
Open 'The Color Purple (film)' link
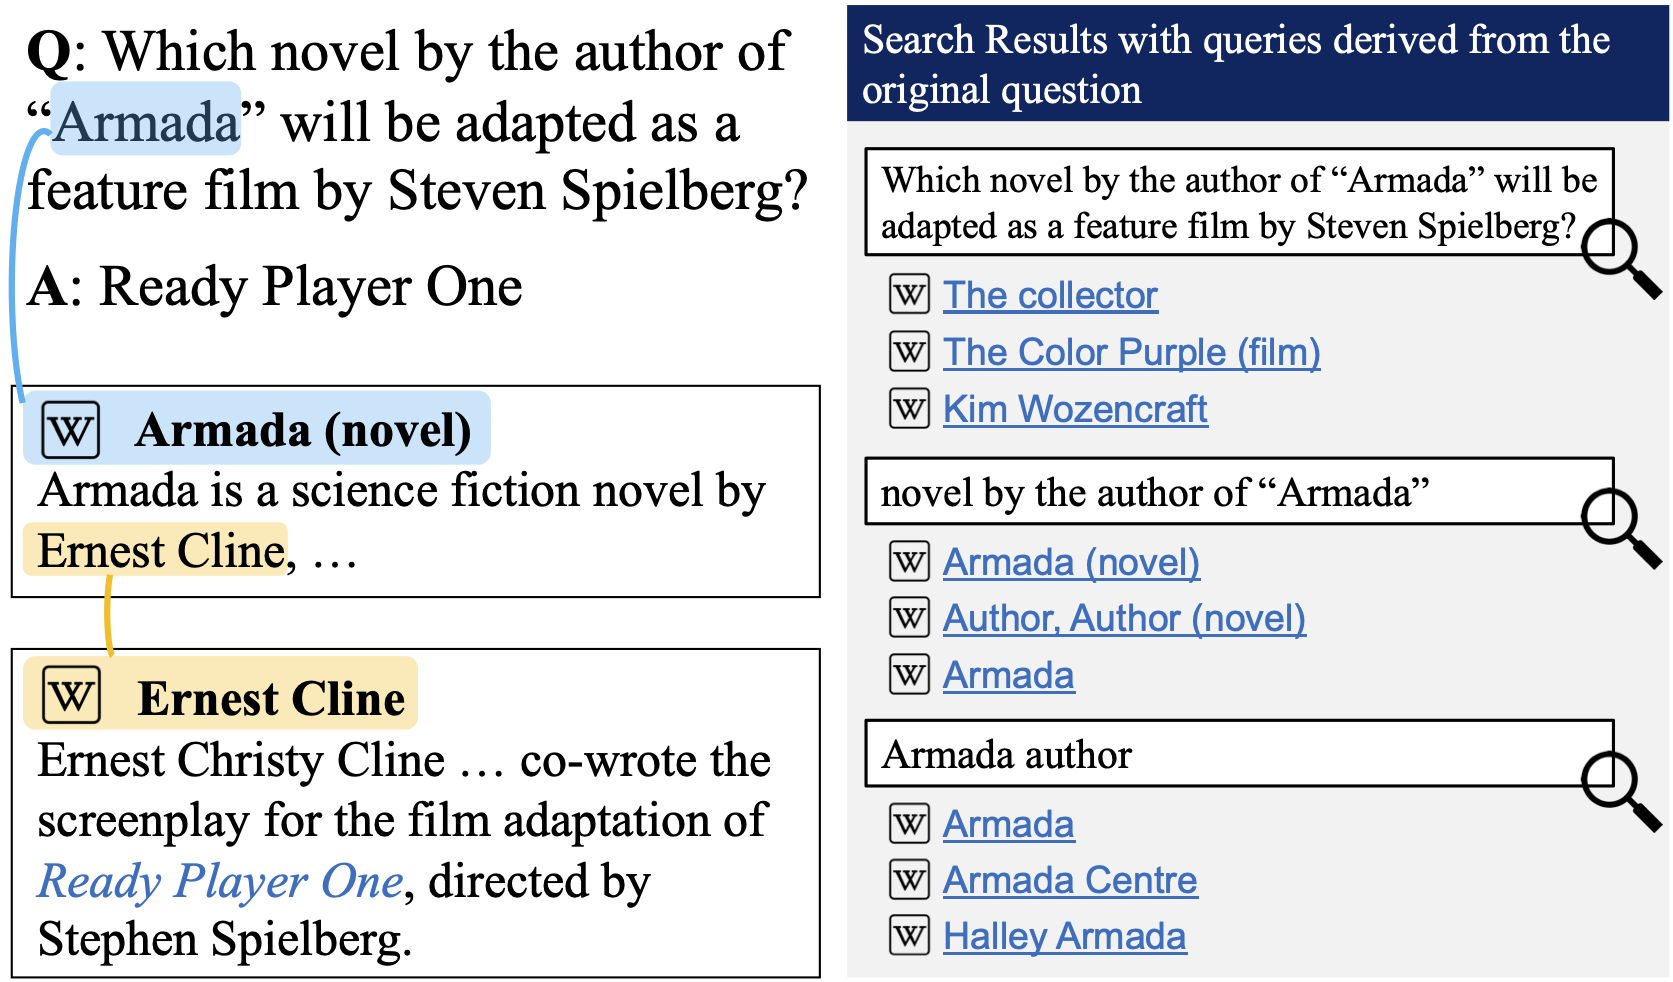point(1131,353)
